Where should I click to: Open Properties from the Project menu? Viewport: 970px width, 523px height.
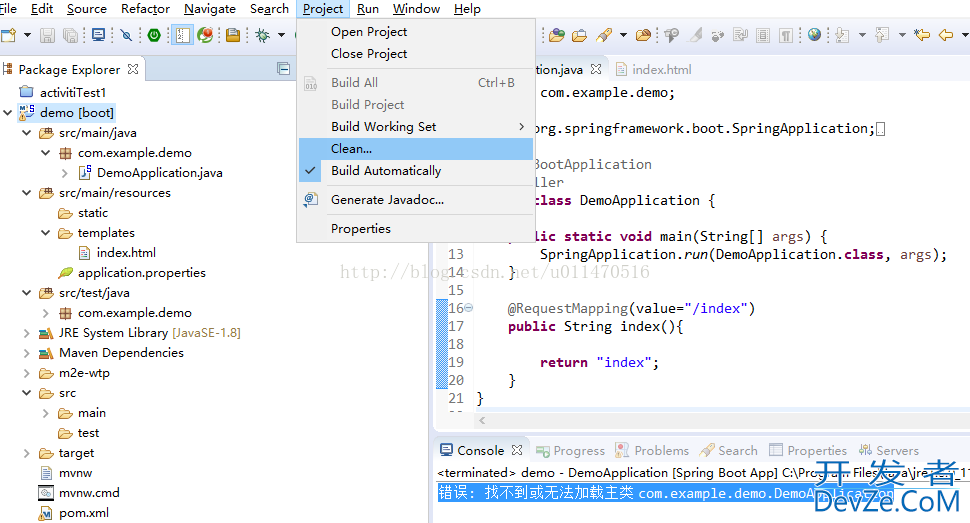tap(416, 229)
